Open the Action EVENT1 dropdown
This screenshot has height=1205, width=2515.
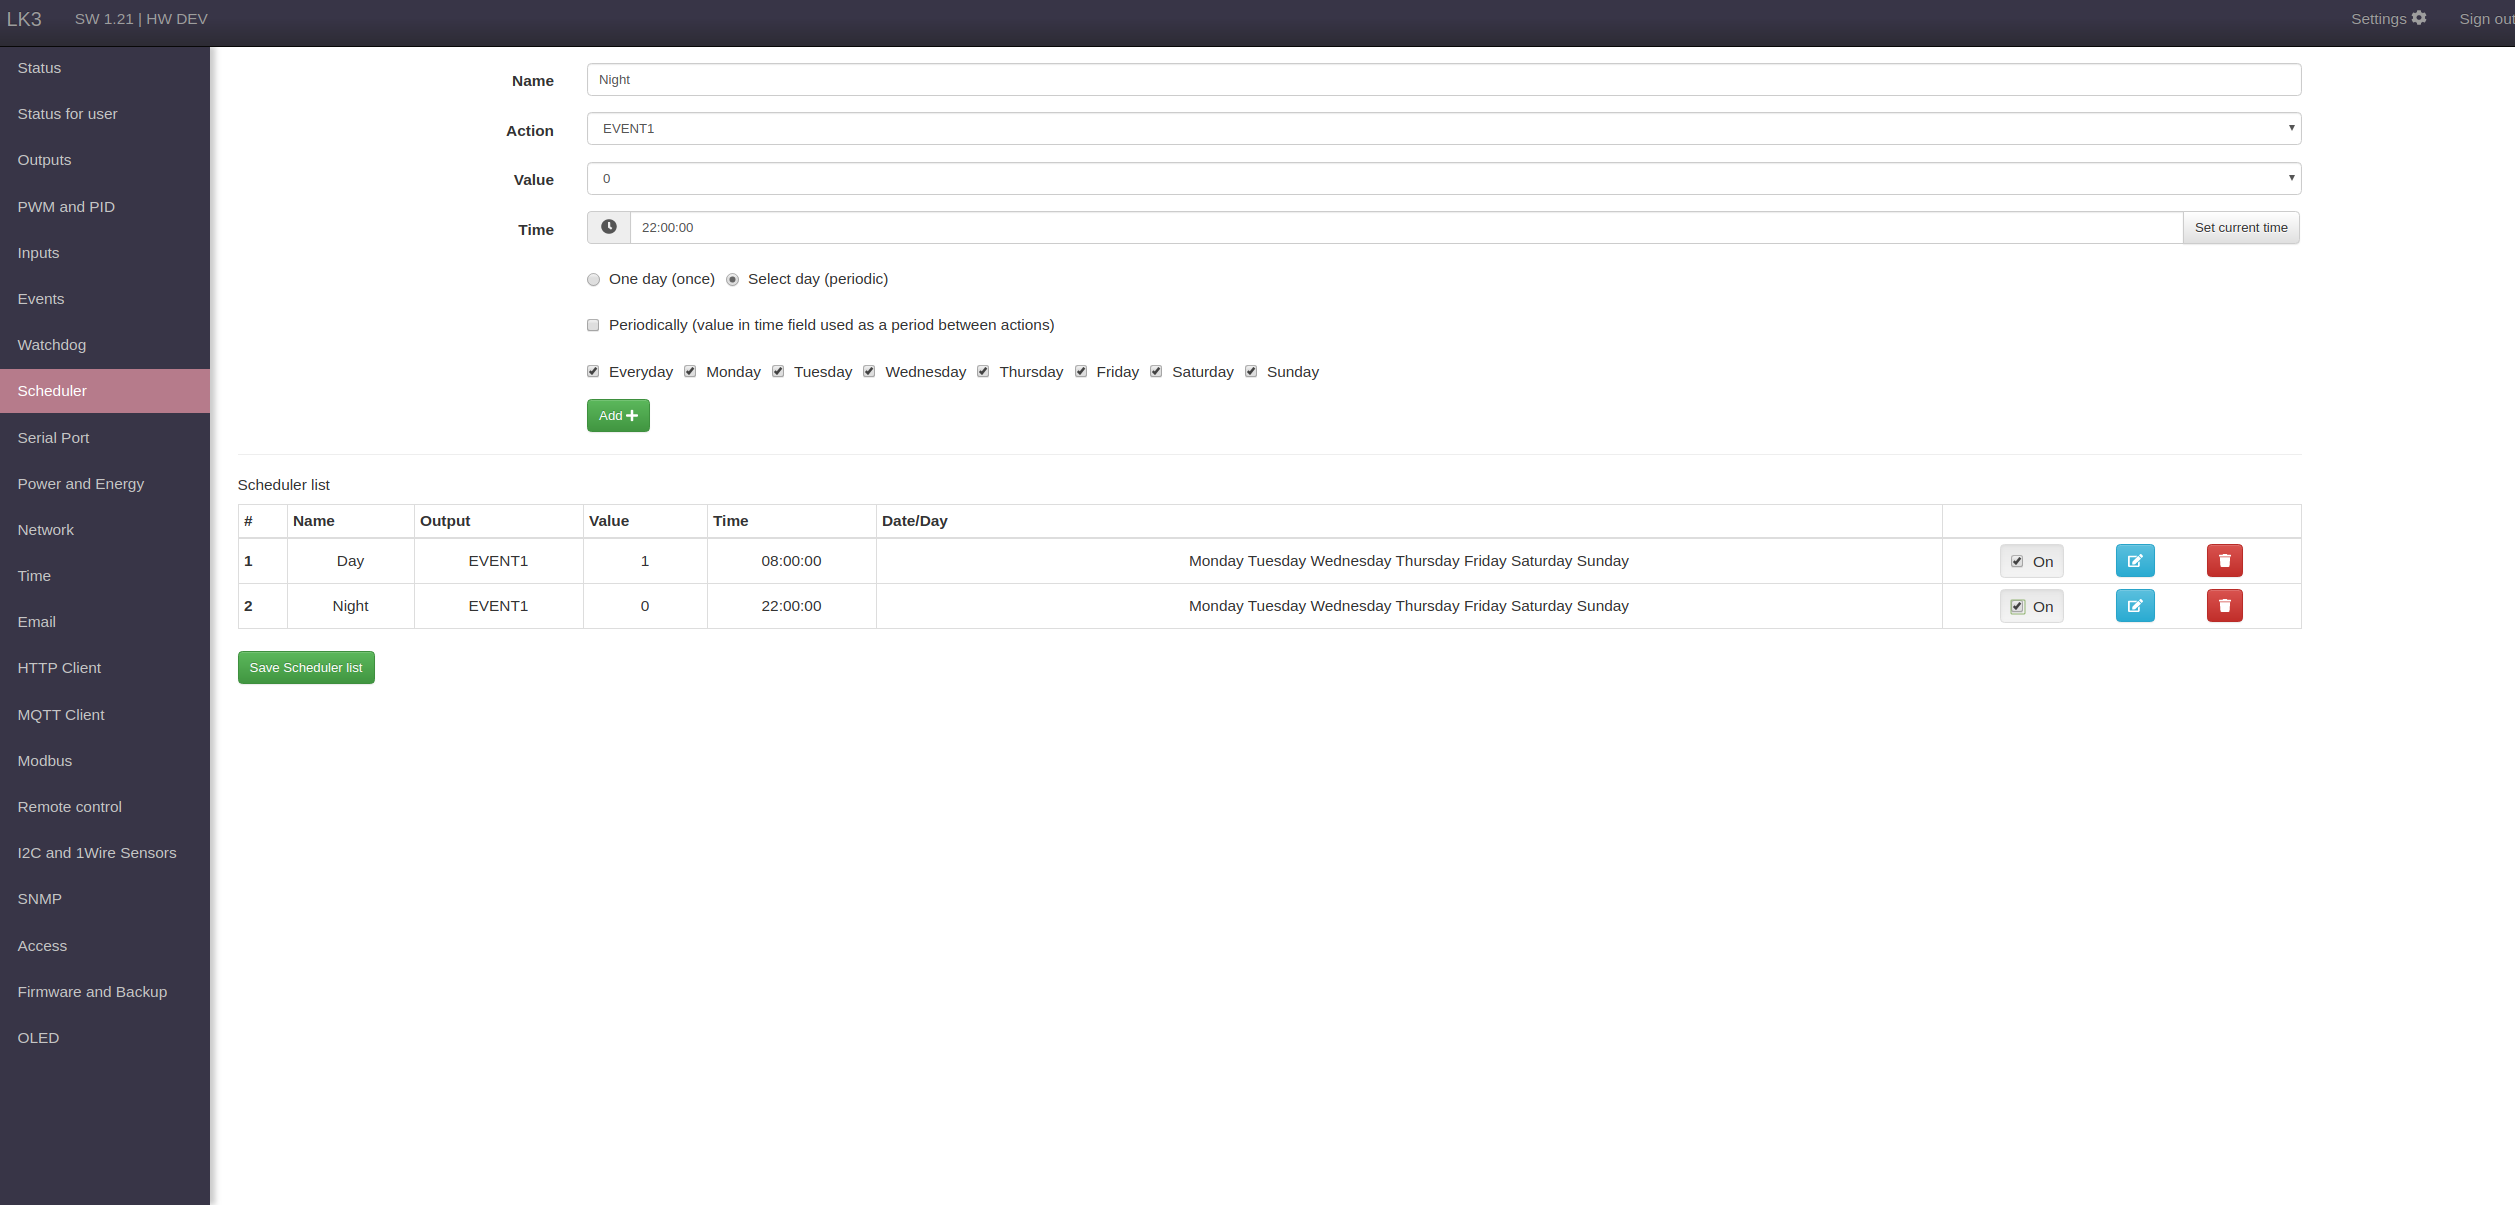pos(1443,129)
